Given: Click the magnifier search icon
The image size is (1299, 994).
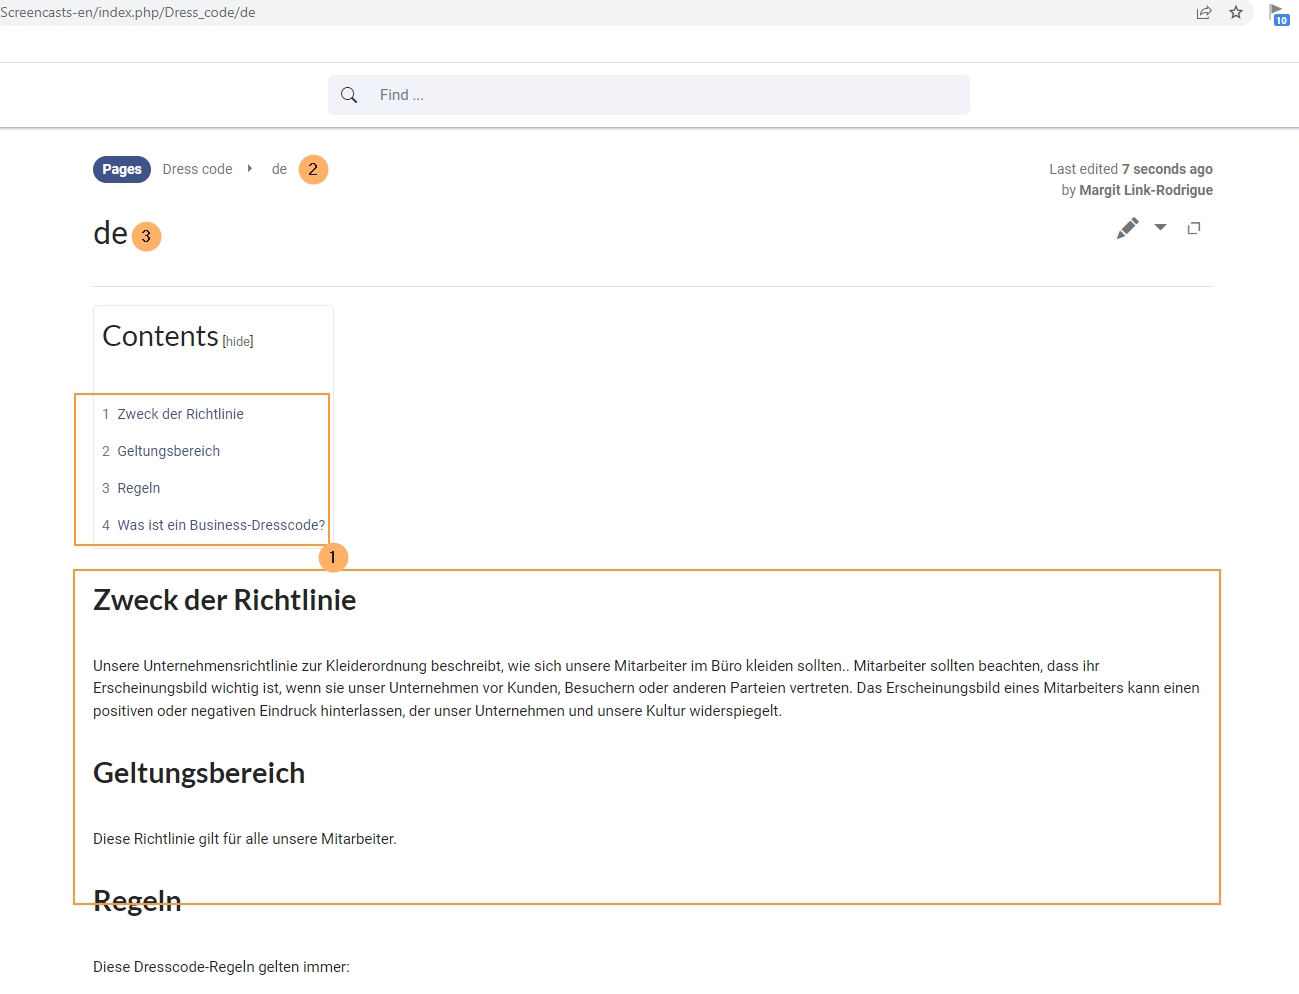Looking at the screenshot, I should 349,95.
